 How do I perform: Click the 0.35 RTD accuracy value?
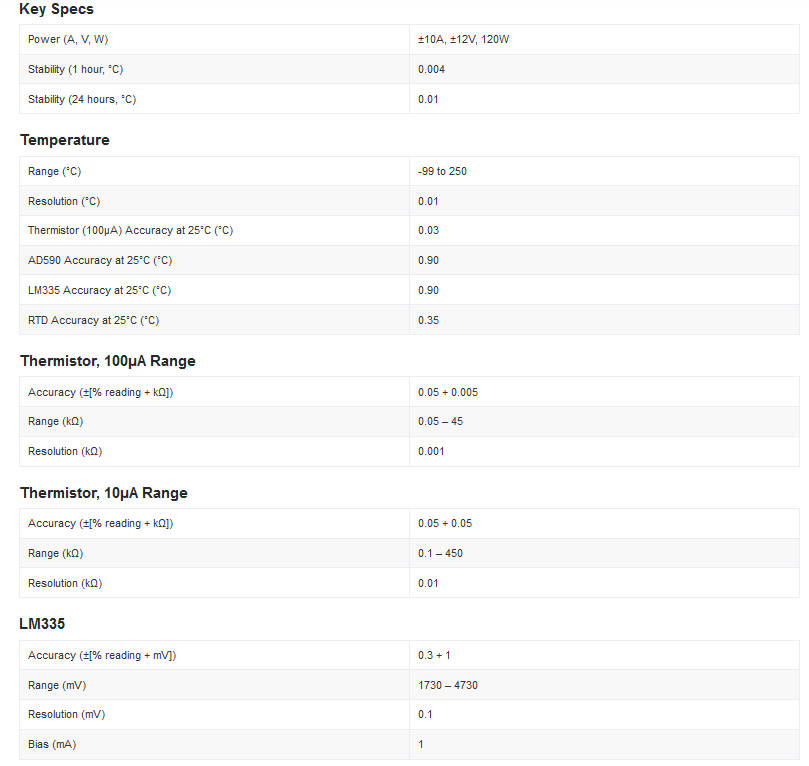coord(428,320)
